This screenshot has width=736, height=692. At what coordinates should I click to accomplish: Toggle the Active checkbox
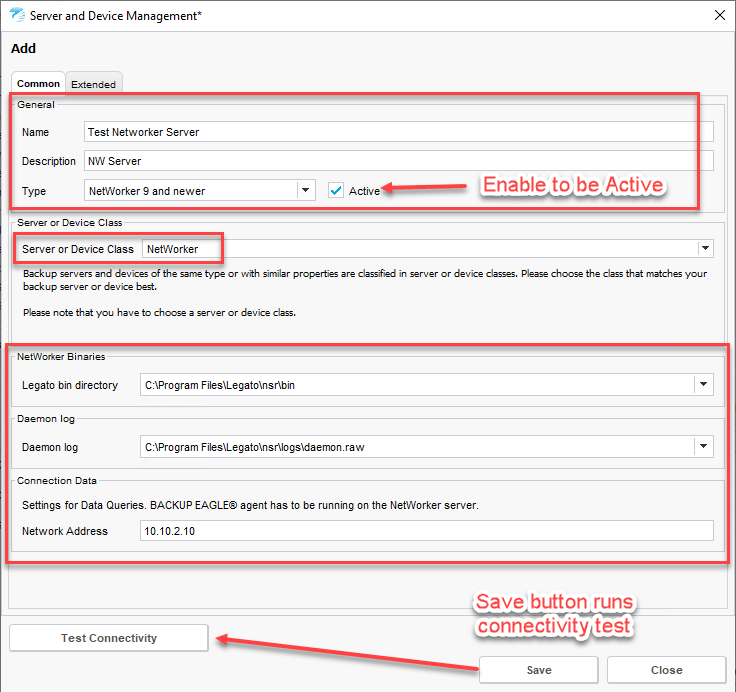336,190
